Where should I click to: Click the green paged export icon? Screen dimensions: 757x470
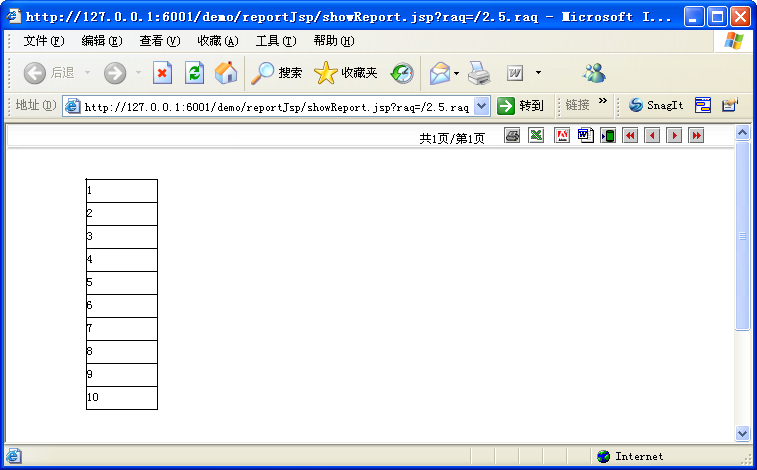point(608,136)
